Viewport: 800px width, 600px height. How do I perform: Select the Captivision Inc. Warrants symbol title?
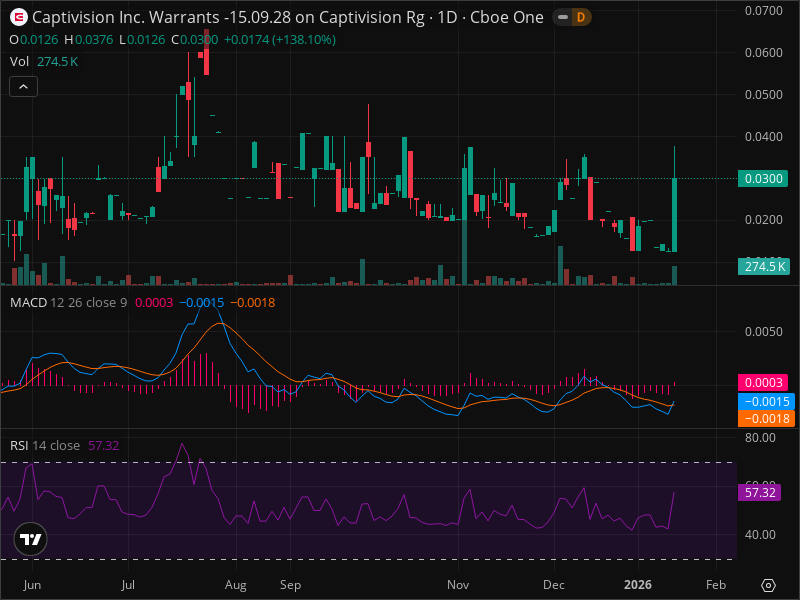pyautogui.click(x=288, y=17)
